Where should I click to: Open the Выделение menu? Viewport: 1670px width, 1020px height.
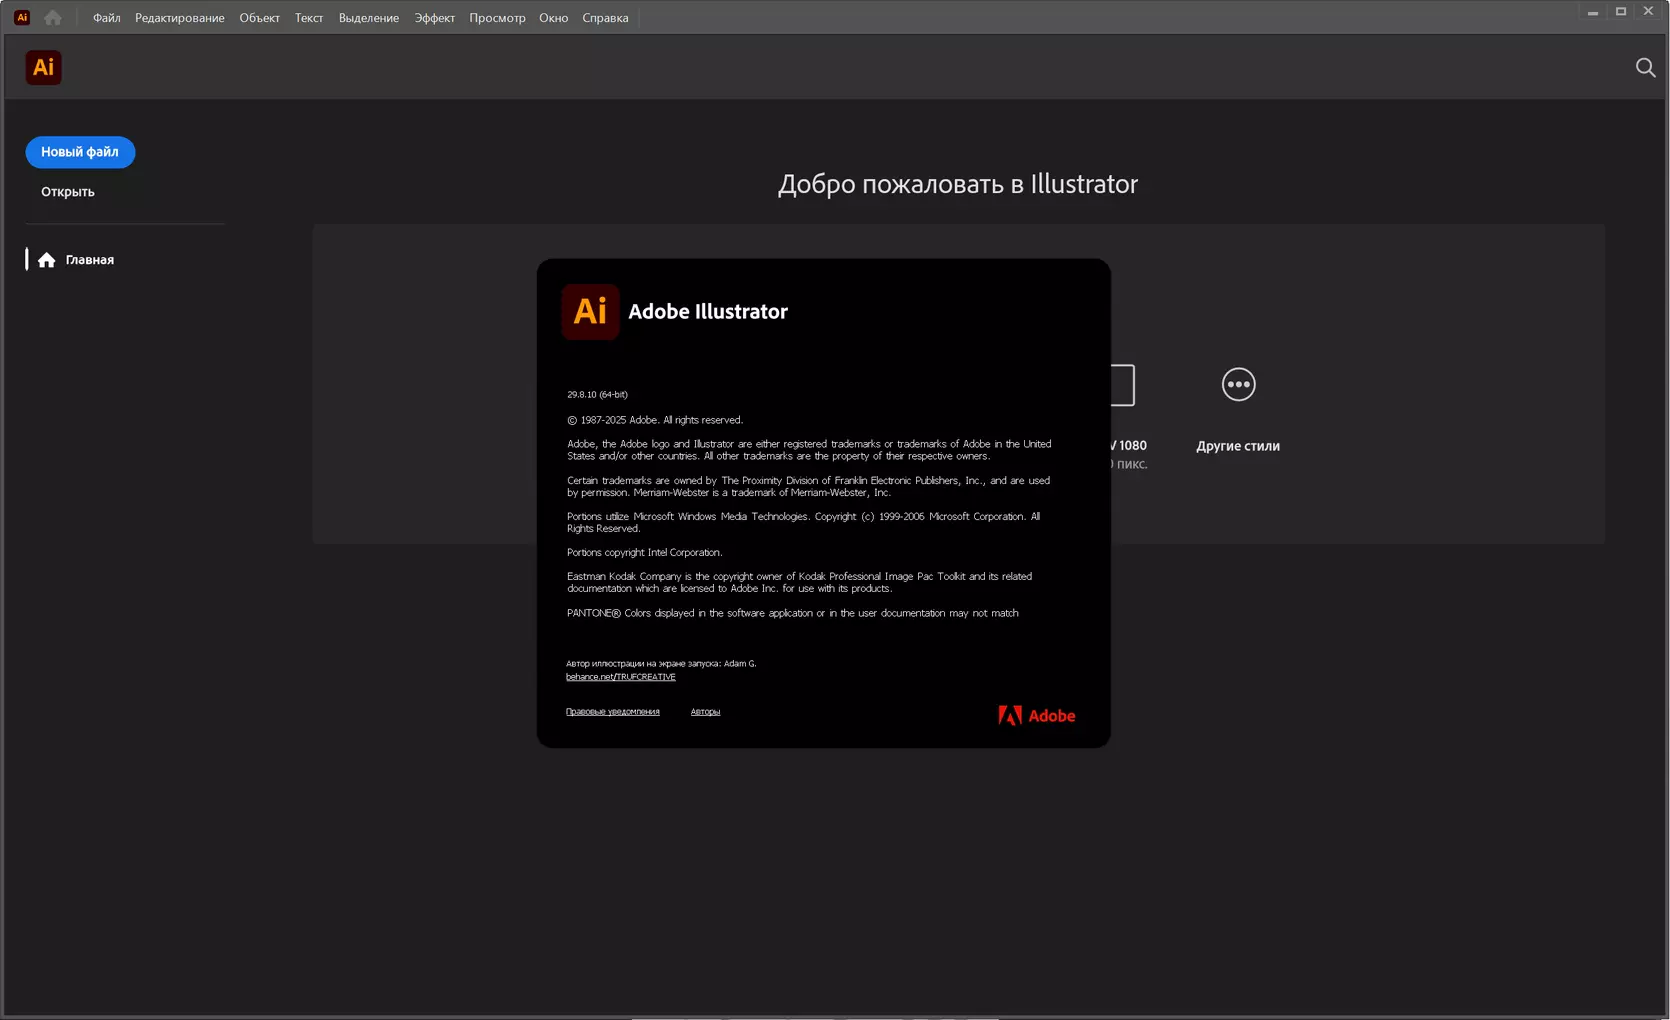369,18
